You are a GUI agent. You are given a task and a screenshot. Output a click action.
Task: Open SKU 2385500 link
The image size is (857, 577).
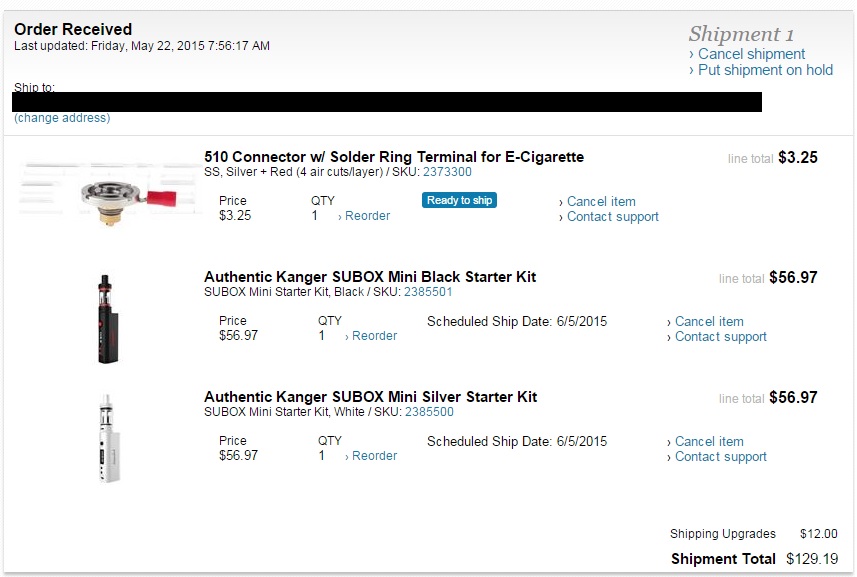coord(429,412)
